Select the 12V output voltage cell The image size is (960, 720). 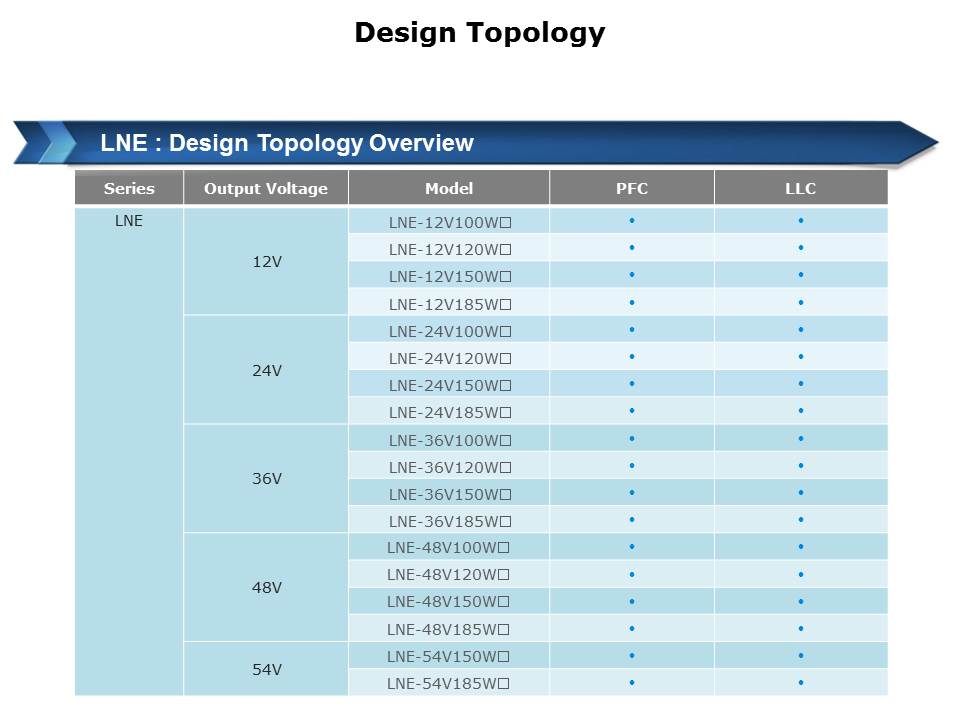[266, 262]
